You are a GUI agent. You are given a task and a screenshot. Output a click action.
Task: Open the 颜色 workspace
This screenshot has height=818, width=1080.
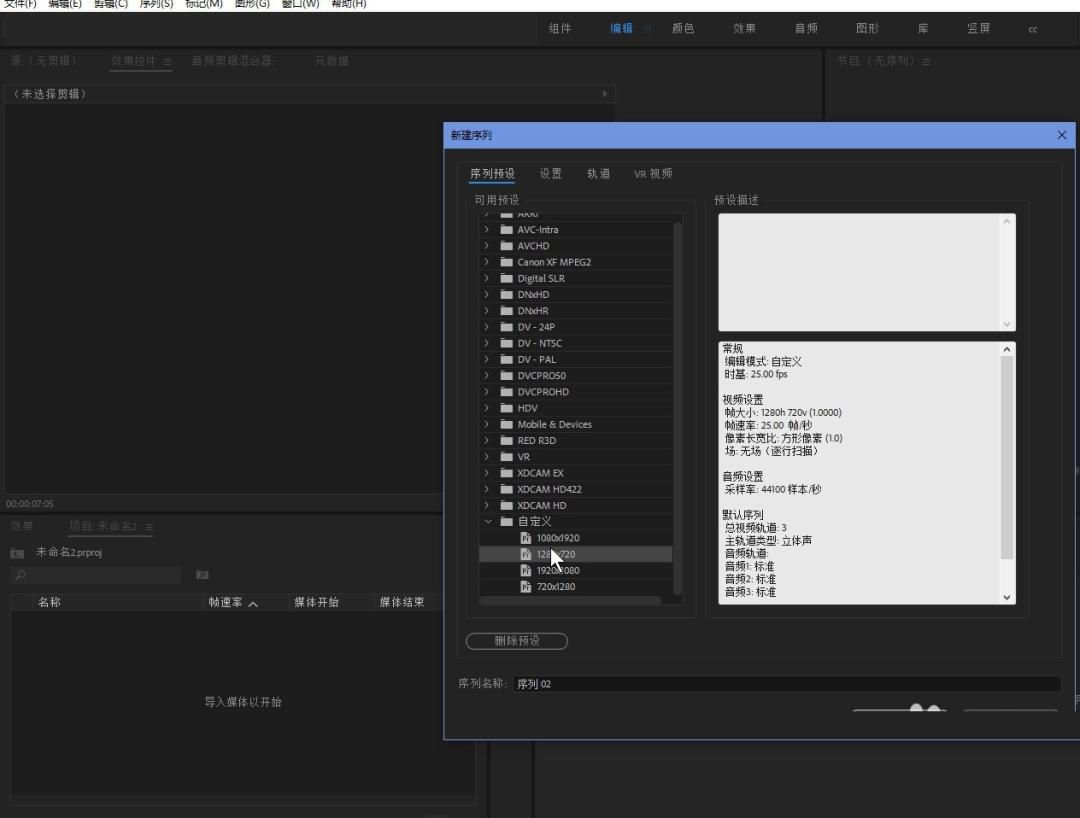click(683, 29)
